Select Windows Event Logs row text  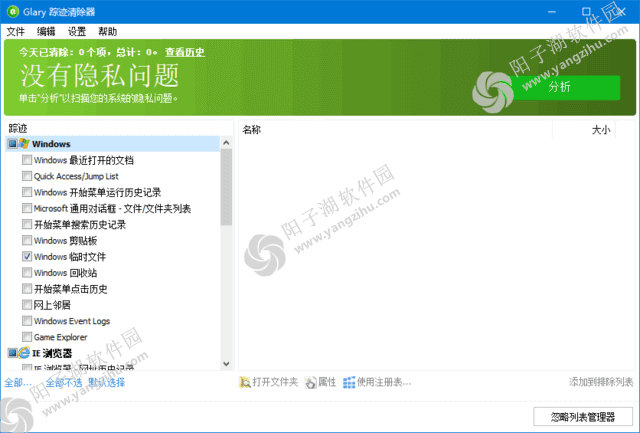pos(72,321)
